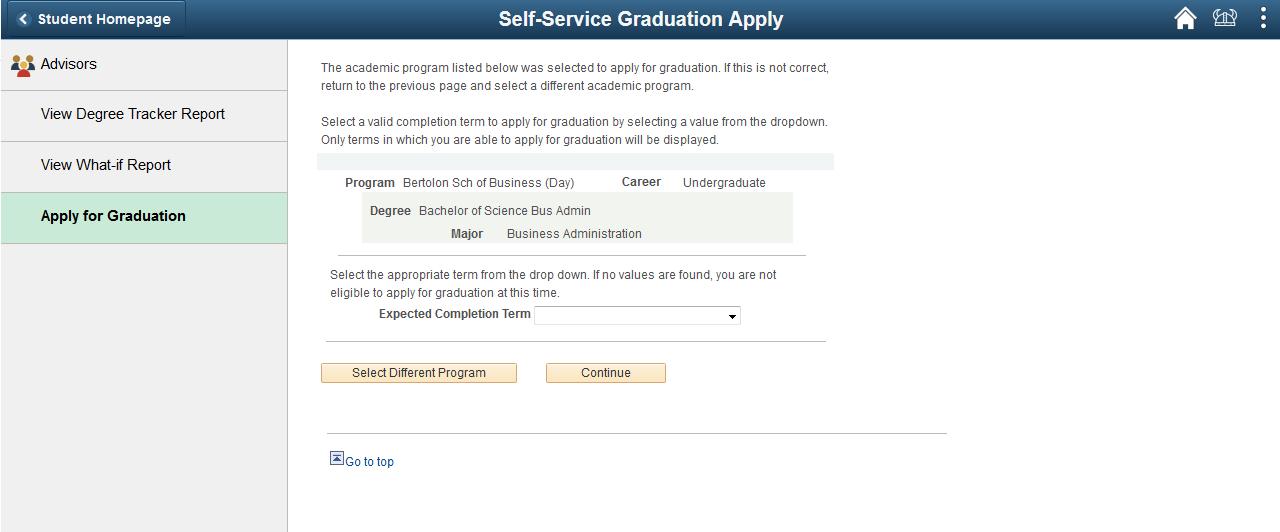Viewport: 1280px width, 532px height.
Task: Click the Go to top arrow icon
Action: [x=337, y=458]
